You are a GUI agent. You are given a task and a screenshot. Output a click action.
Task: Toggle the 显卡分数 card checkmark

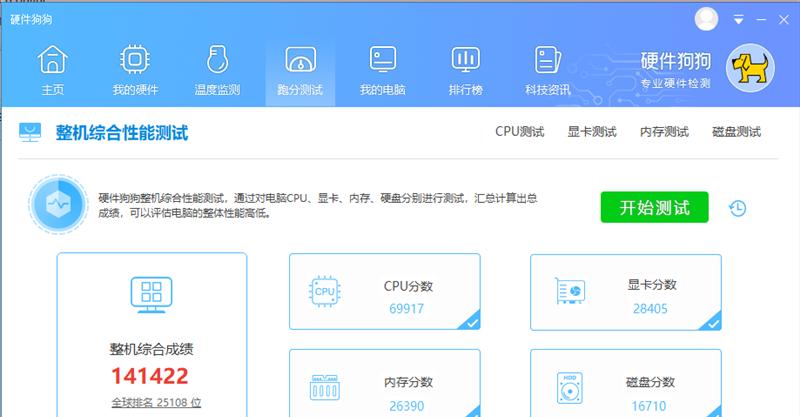point(713,323)
